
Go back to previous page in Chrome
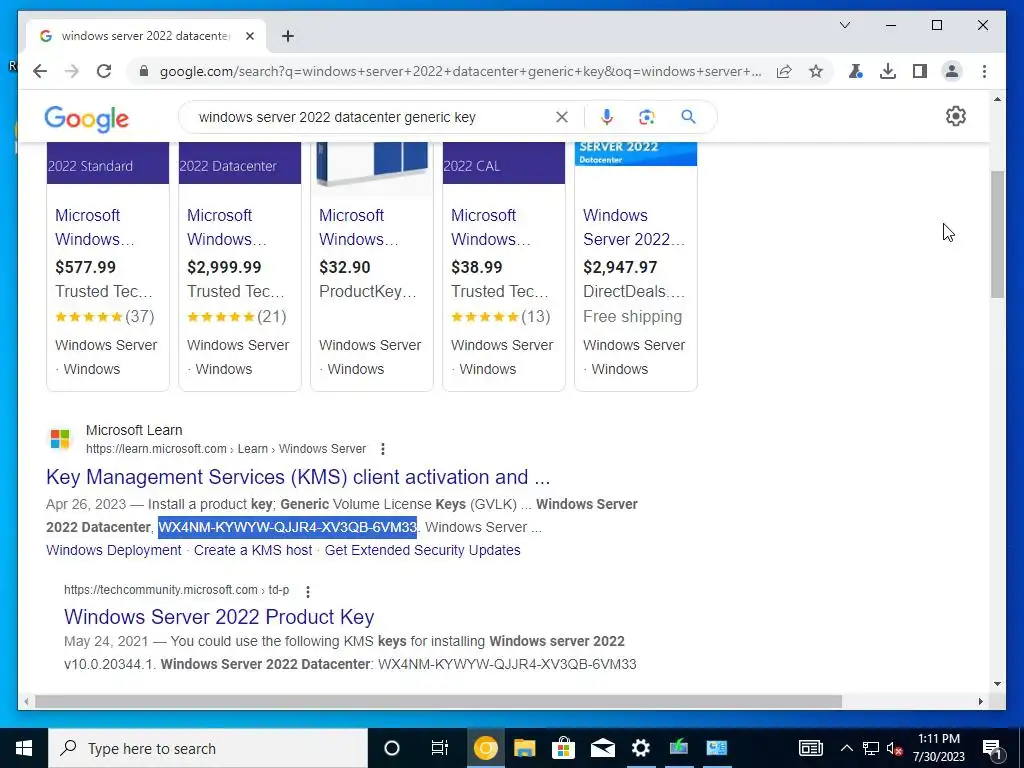(x=40, y=71)
